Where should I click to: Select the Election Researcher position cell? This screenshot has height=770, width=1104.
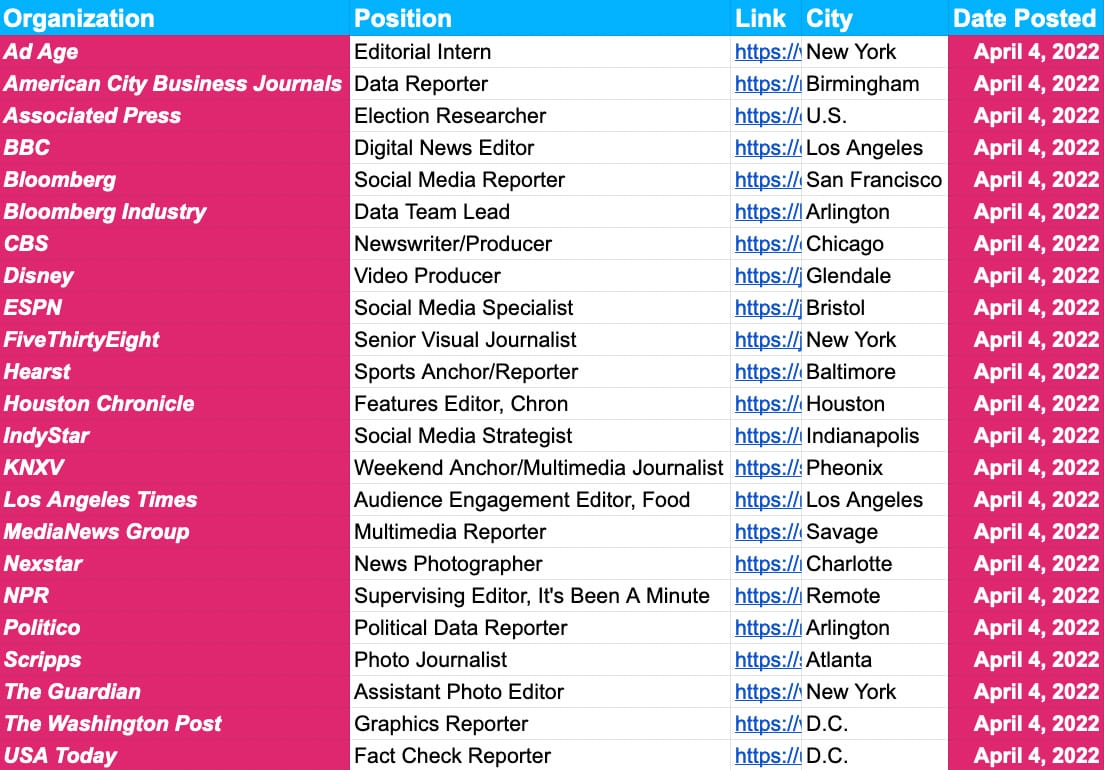[450, 116]
